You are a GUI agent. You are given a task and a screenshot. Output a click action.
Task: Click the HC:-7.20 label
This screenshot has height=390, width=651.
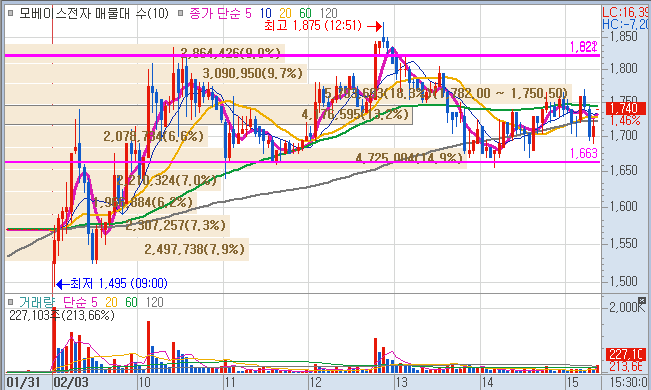(x=626, y=25)
